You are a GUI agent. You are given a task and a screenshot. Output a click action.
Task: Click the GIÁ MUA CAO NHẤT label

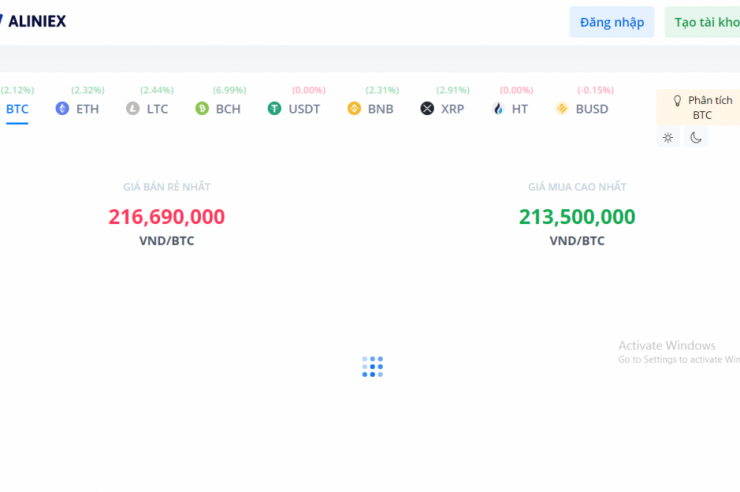tap(577, 187)
